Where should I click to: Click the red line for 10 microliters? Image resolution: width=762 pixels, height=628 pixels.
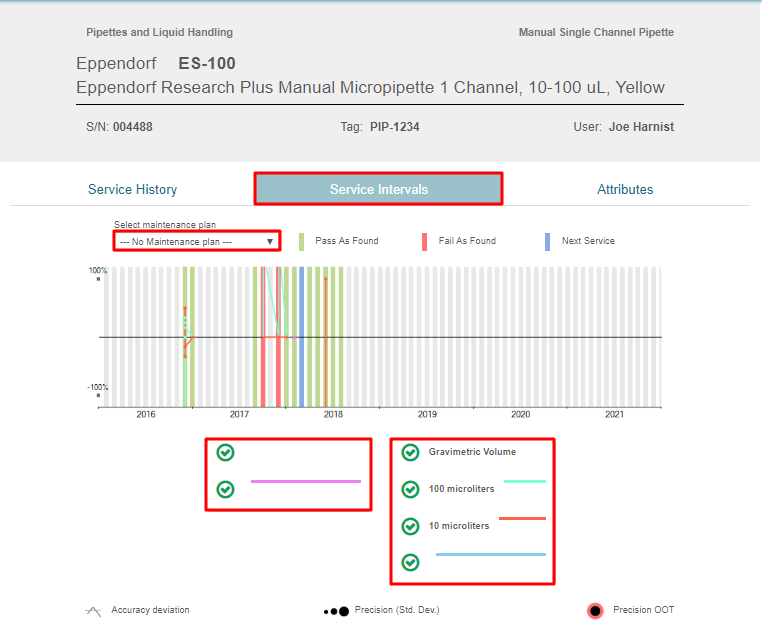(x=522, y=518)
